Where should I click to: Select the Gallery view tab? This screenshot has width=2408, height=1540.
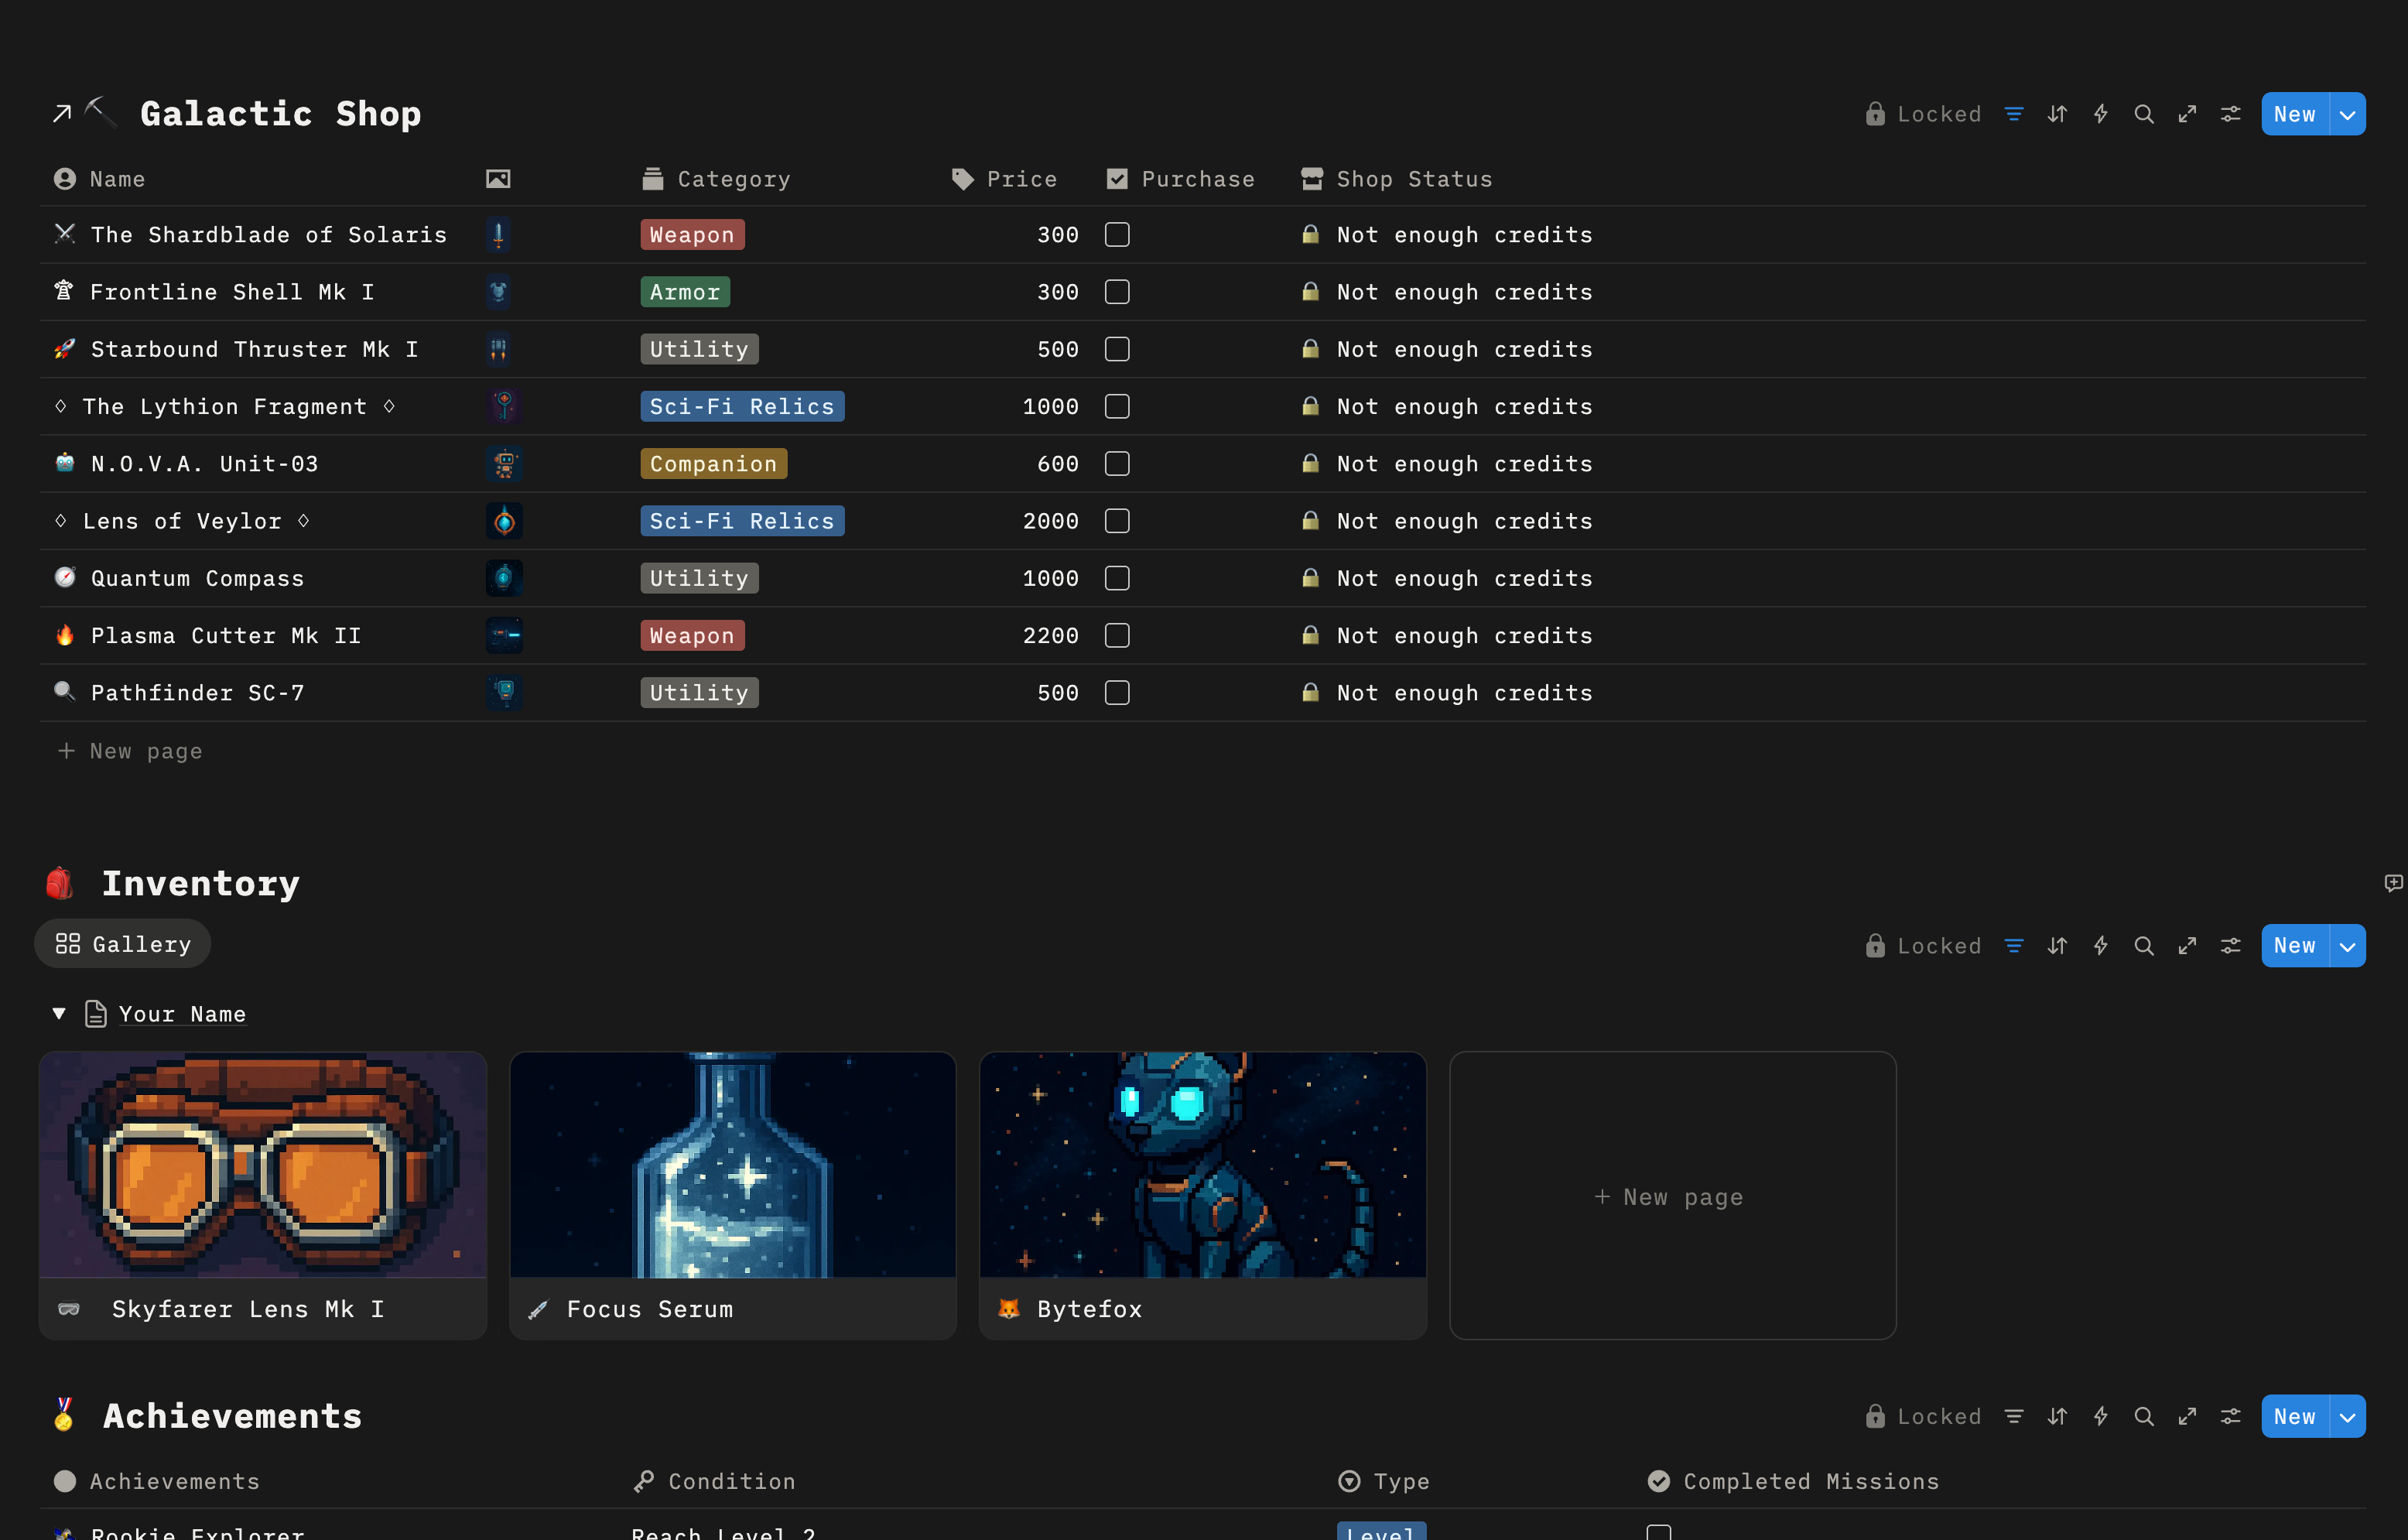[123, 944]
